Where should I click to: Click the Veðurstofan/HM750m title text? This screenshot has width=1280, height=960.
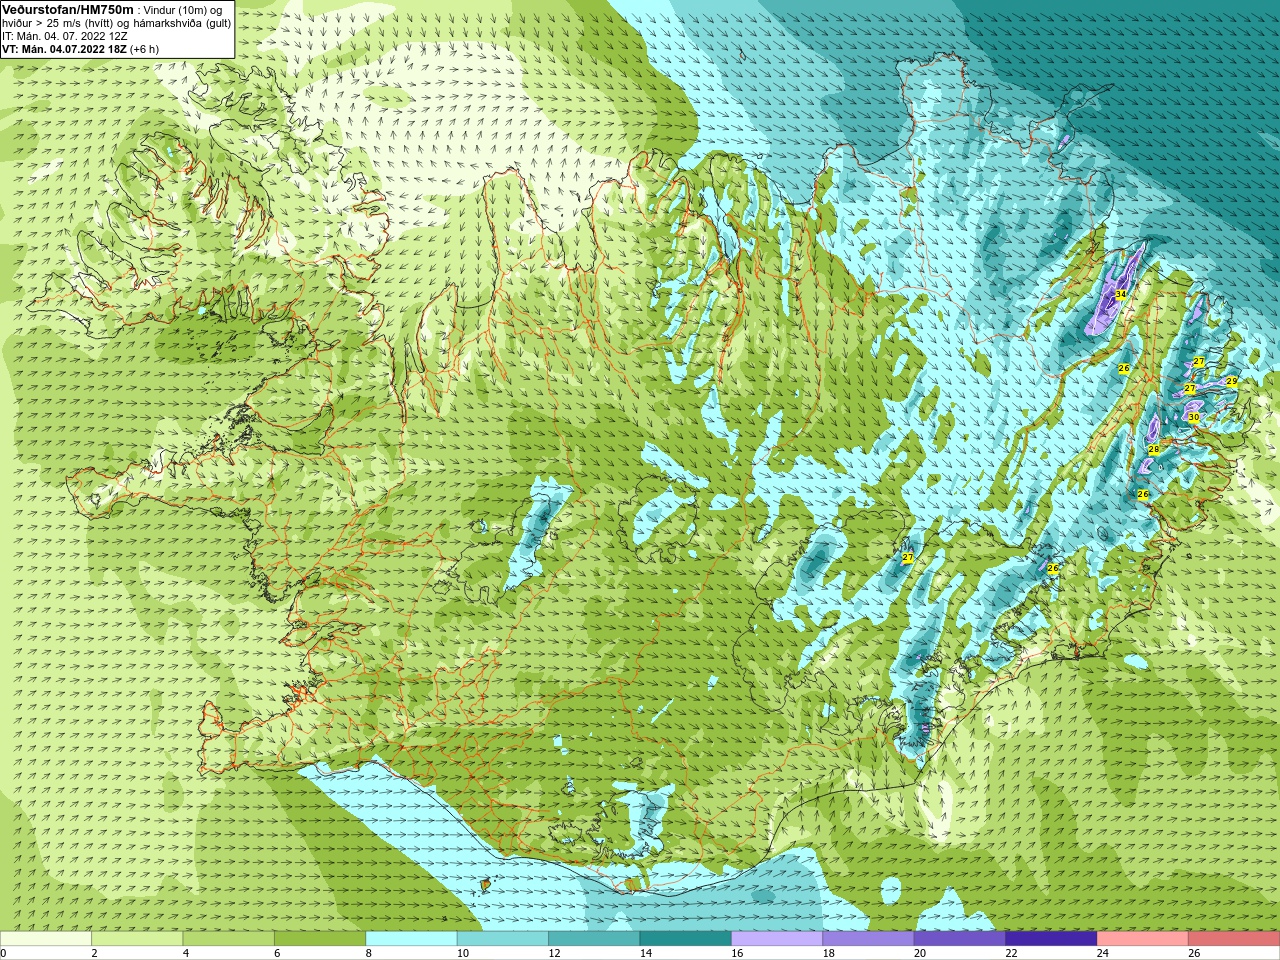68,9
